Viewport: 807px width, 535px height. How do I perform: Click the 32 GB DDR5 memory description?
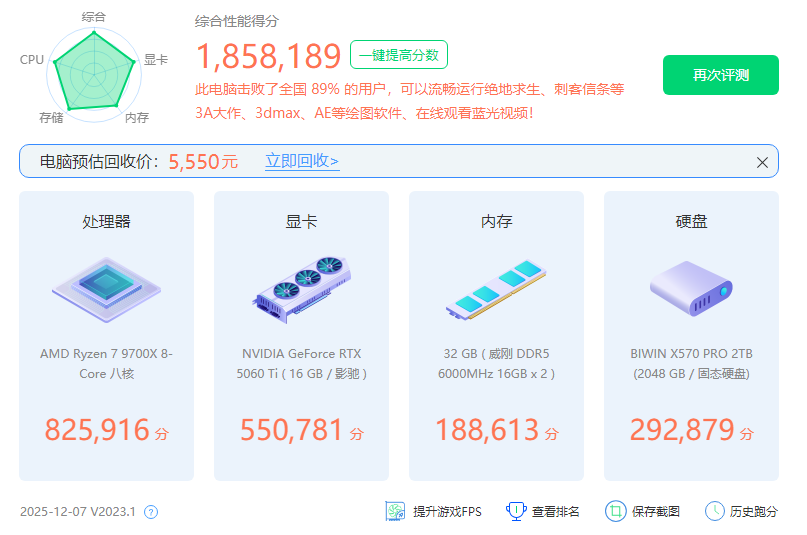pyautogui.click(x=496, y=364)
